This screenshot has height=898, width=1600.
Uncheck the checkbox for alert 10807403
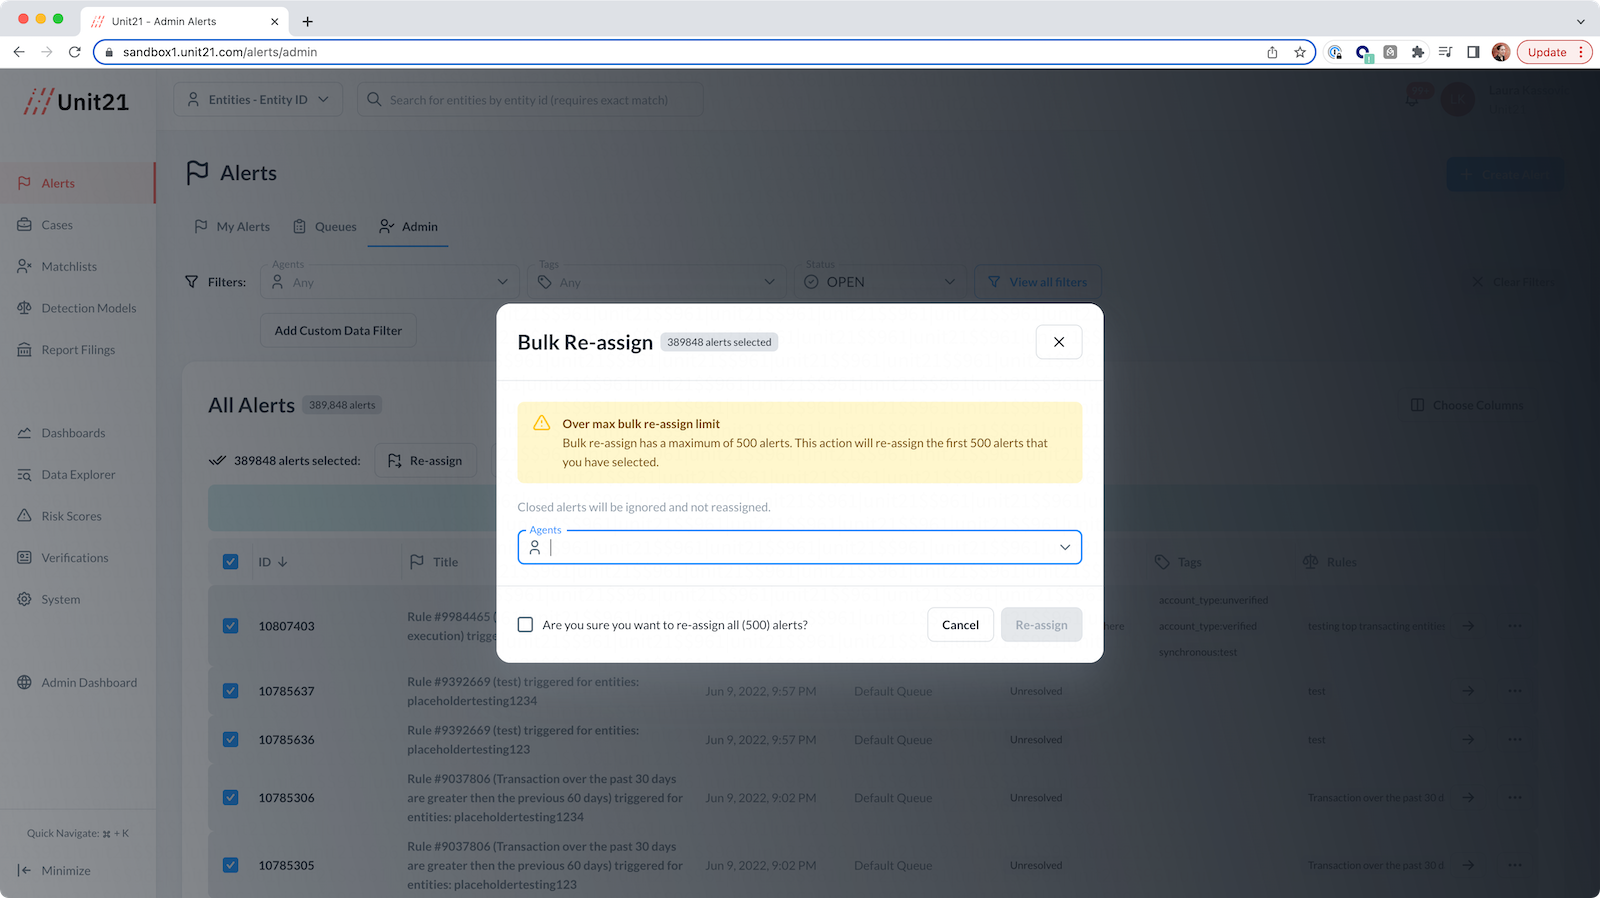pyautogui.click(x=231, y=626)
